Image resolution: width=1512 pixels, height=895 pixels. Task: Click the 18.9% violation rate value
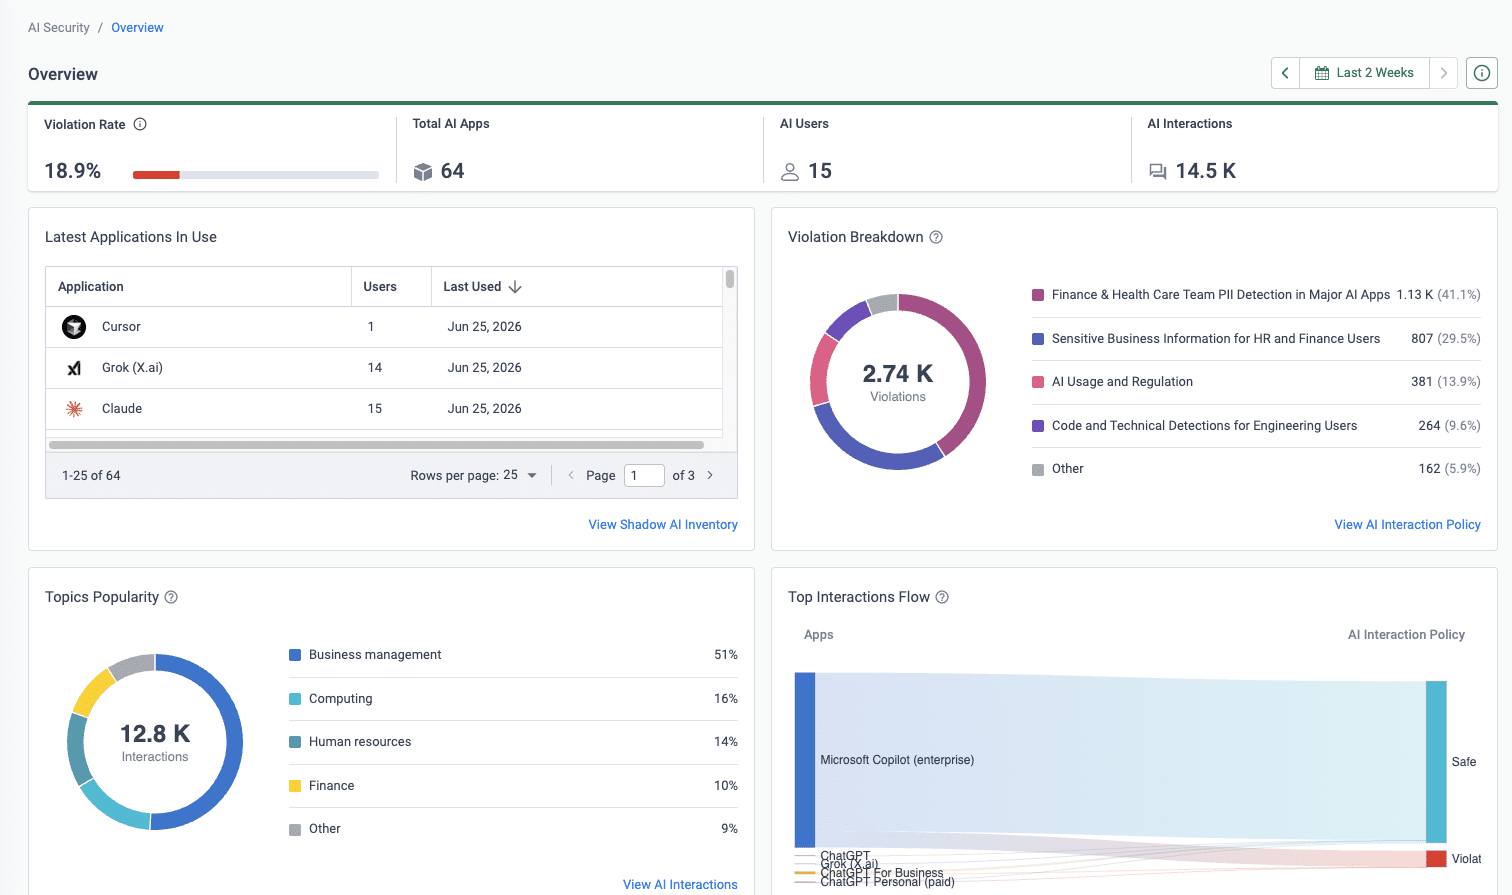coord(72,171)
